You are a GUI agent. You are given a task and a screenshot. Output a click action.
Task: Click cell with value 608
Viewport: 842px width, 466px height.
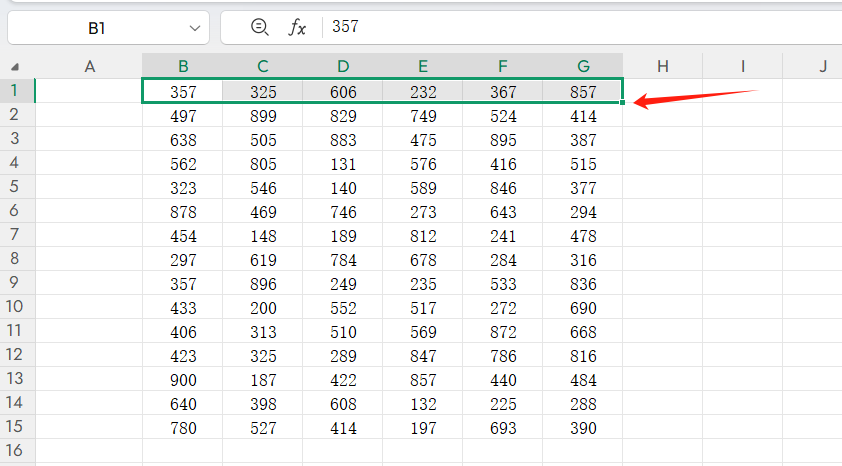click(343, 404)
